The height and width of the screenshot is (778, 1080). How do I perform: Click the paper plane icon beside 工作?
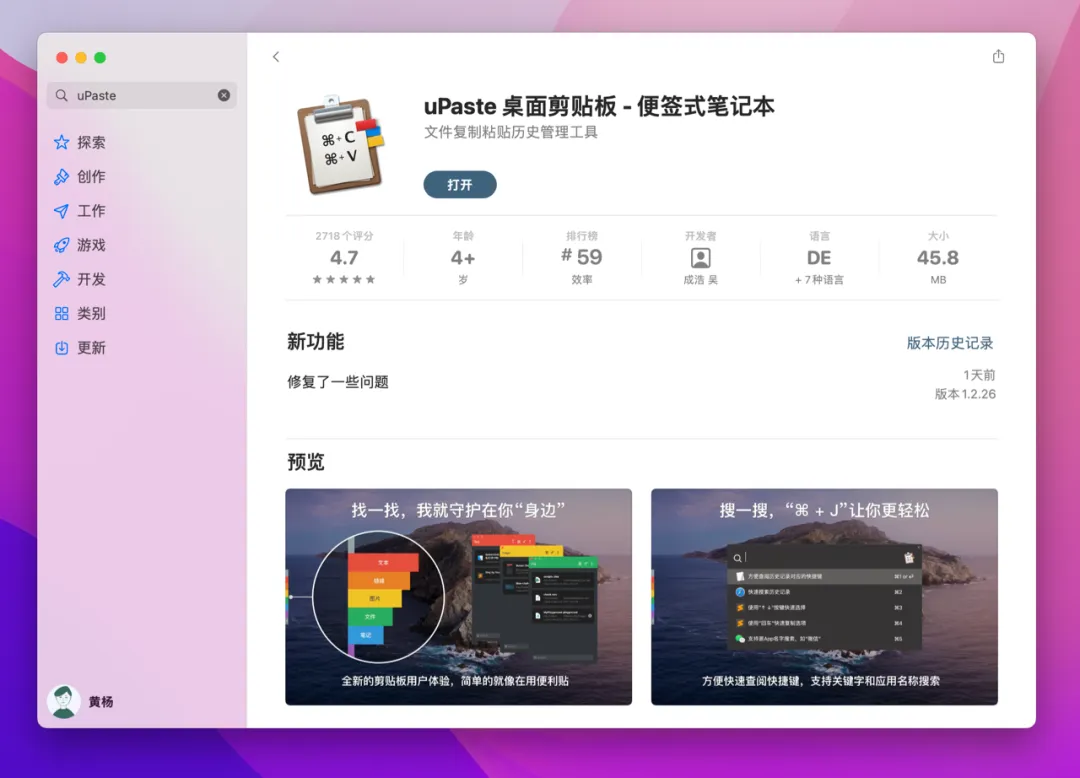pos(61,211)
